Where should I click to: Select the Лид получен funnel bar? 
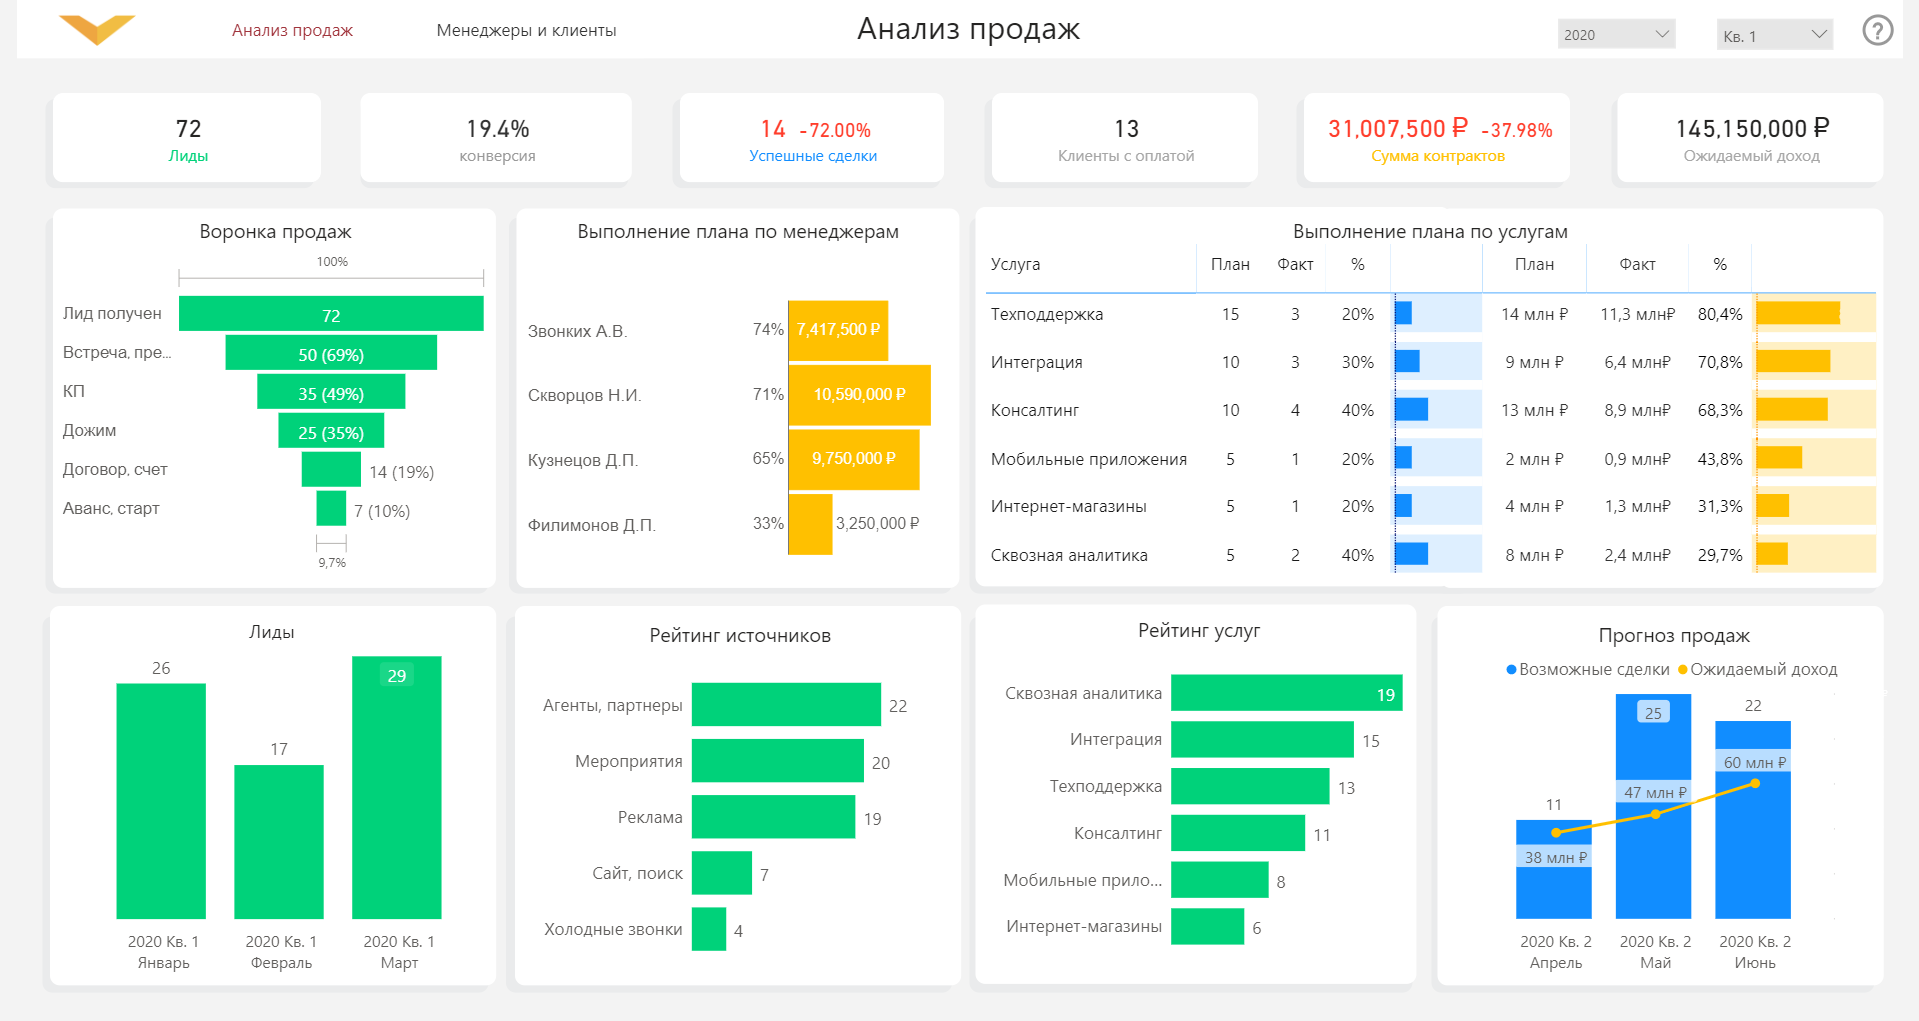331,314
